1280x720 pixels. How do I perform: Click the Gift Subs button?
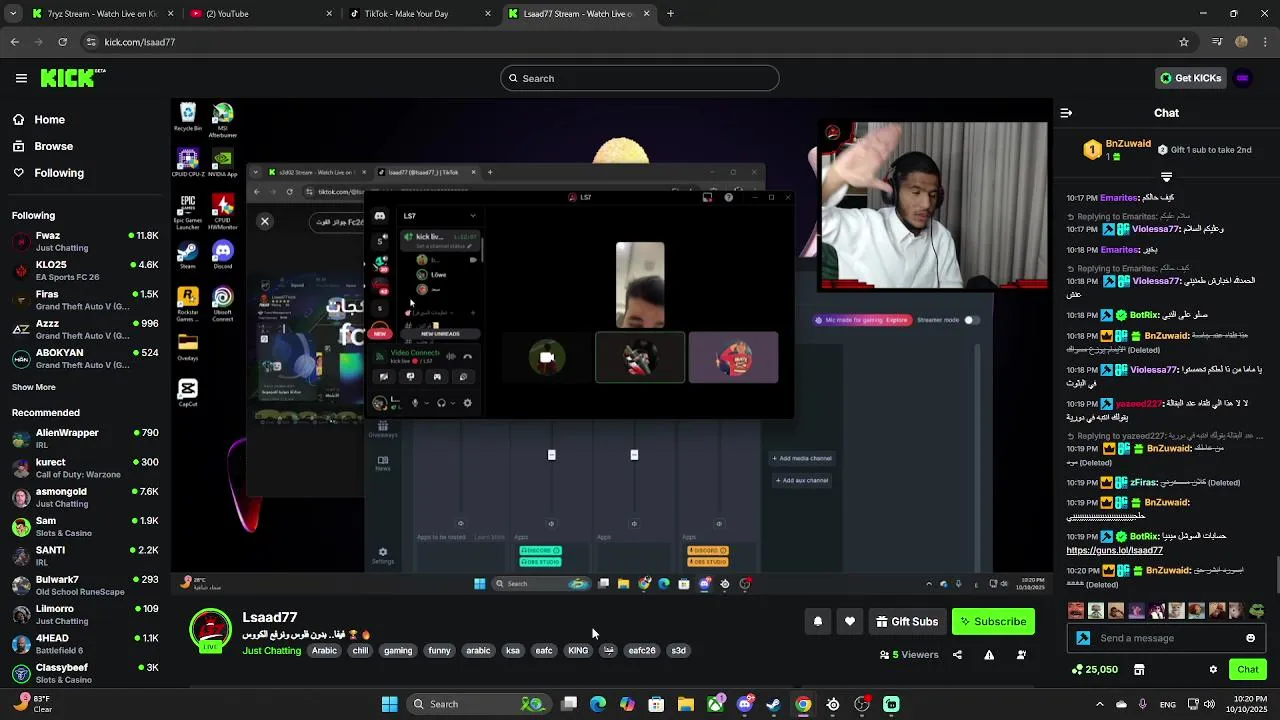pyautogui.click(x=907, y=622)
